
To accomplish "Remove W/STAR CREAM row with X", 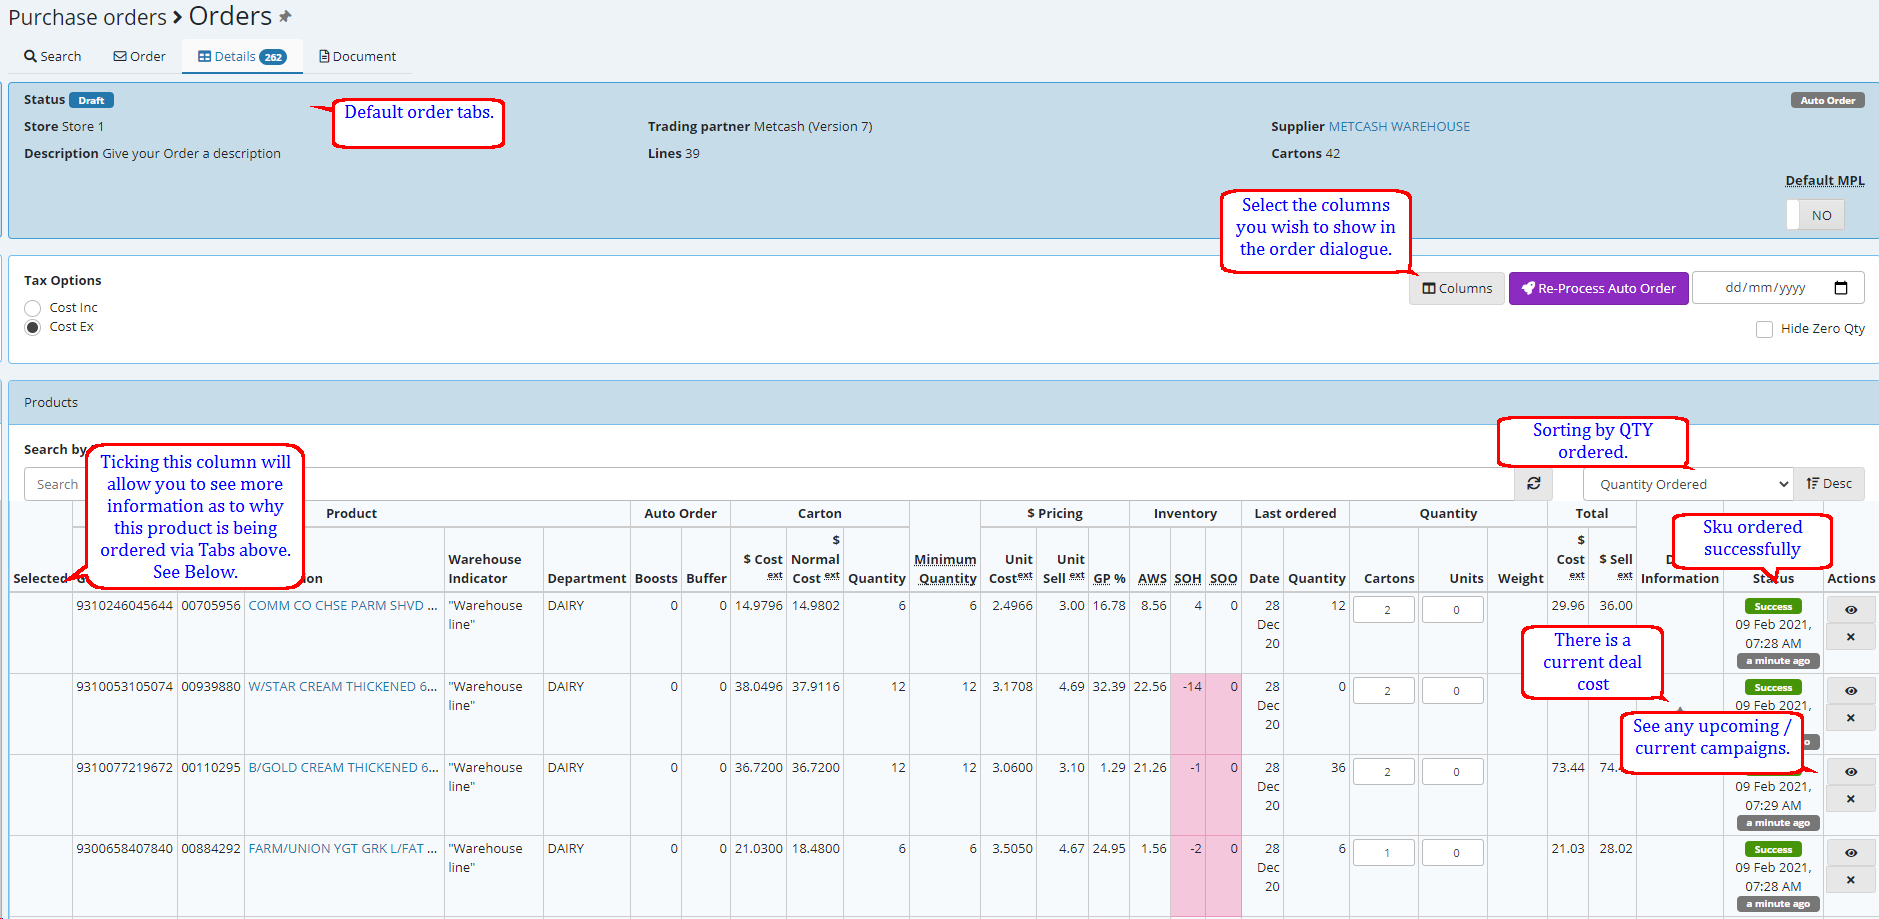I will 1851,718.
